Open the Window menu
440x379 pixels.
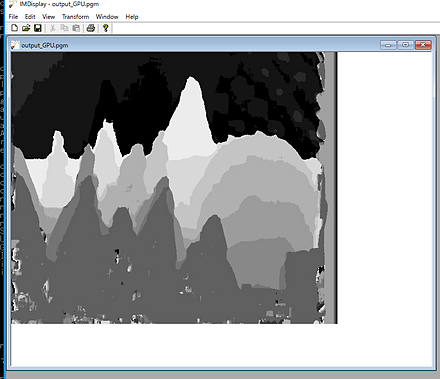coord(107,17)
